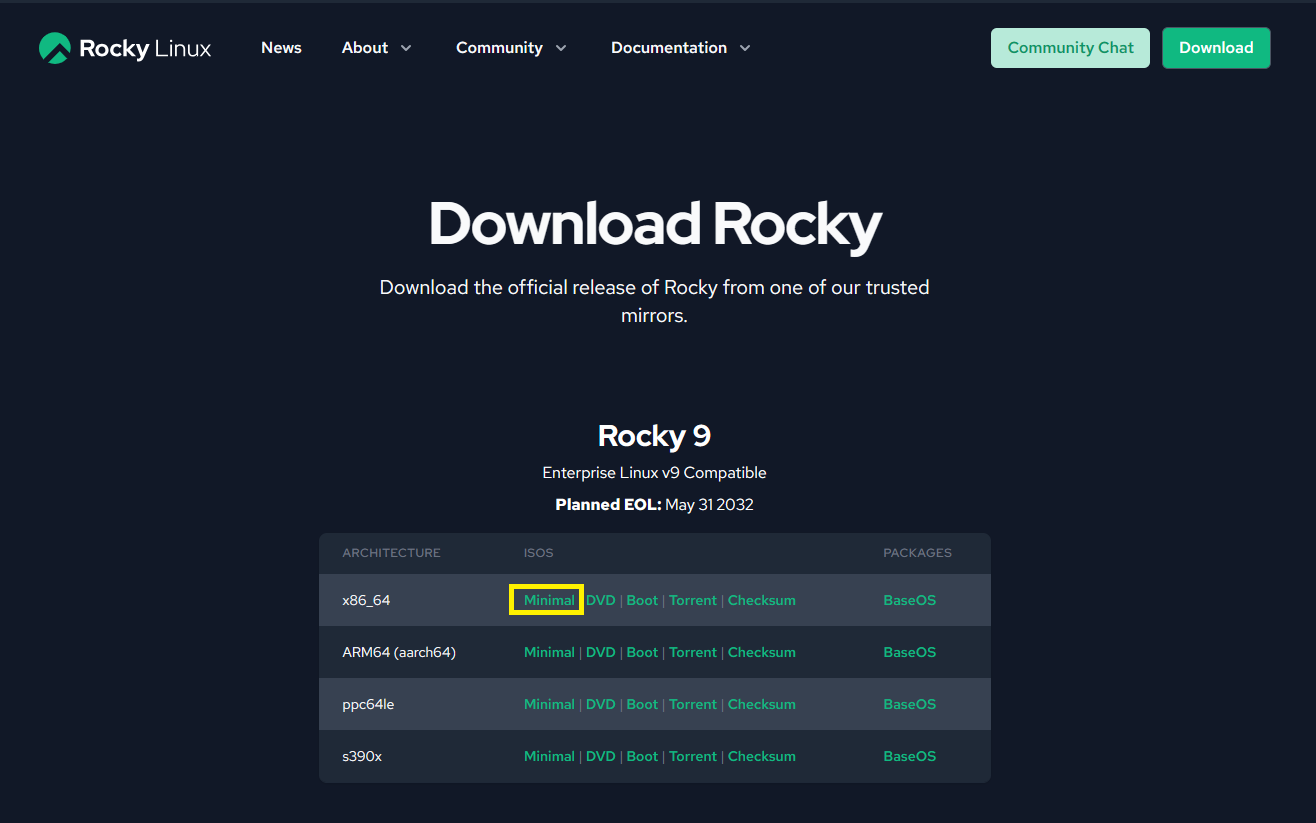Click the x86_64 architecture cell

366,600
